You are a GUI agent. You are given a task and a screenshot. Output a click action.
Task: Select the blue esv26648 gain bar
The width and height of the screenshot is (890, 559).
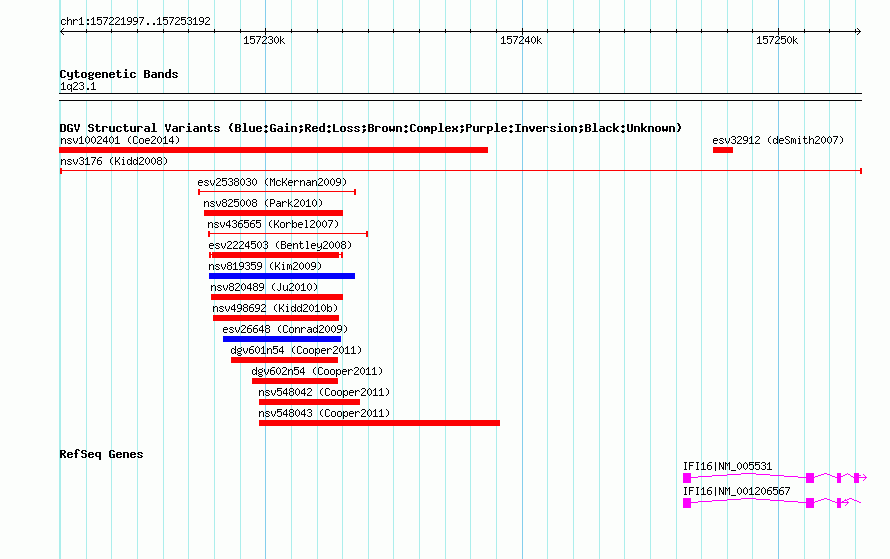coord(282,339)
